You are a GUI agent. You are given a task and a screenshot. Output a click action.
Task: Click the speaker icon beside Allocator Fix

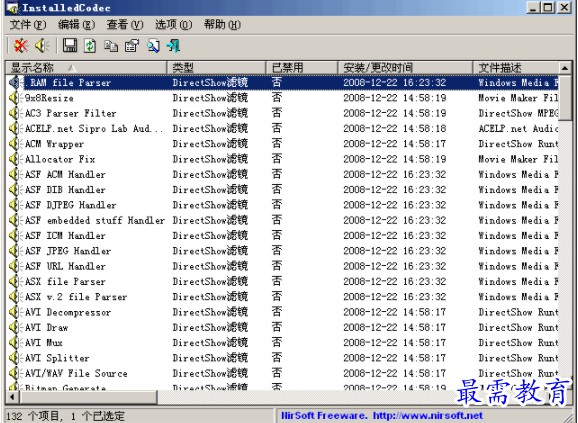click(x=15, y=159)
